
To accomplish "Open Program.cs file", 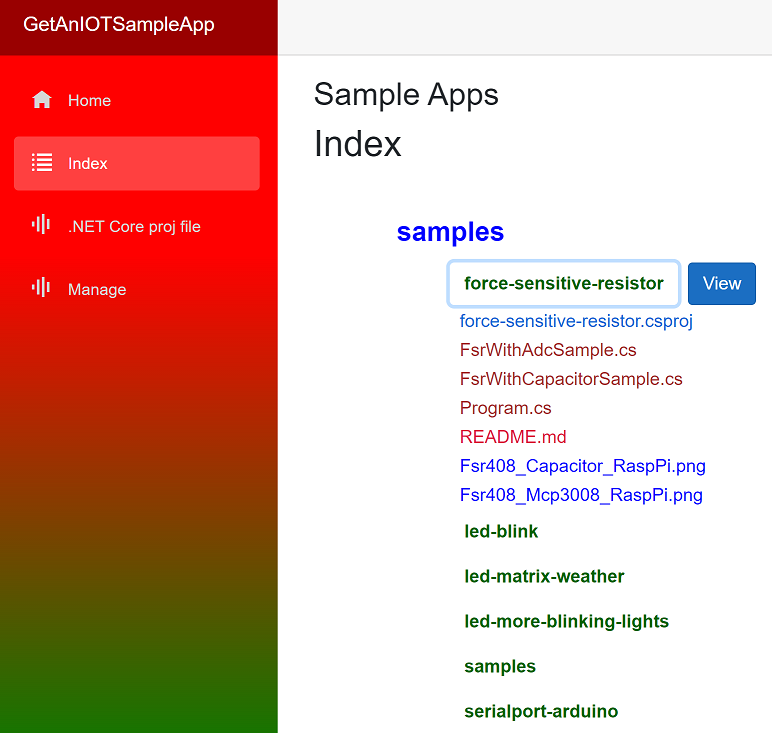I will 506,408.
